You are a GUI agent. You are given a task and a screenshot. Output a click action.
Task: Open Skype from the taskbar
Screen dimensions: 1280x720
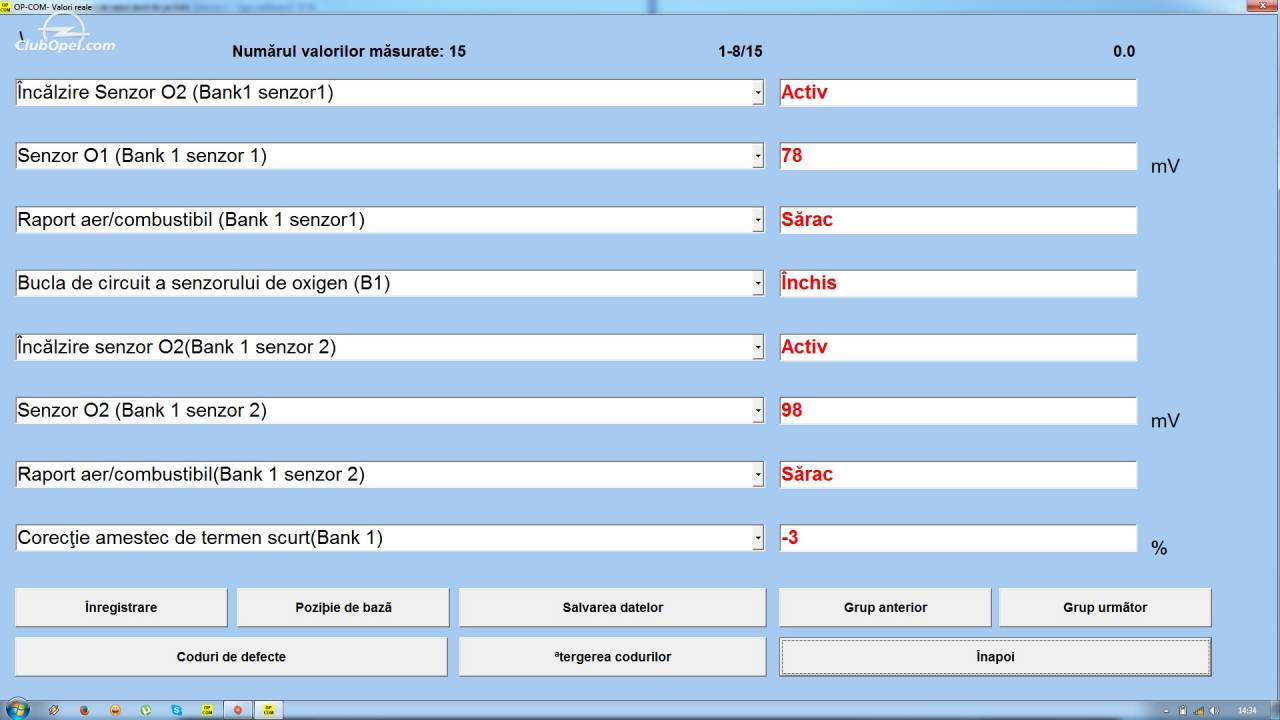click(177, 710)
